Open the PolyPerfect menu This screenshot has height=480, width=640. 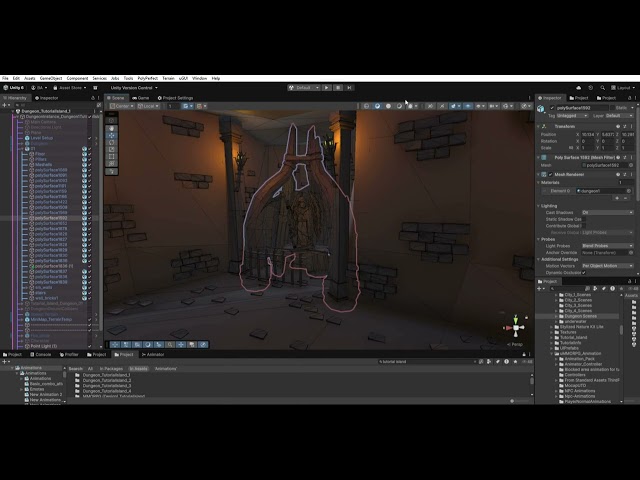147,78
